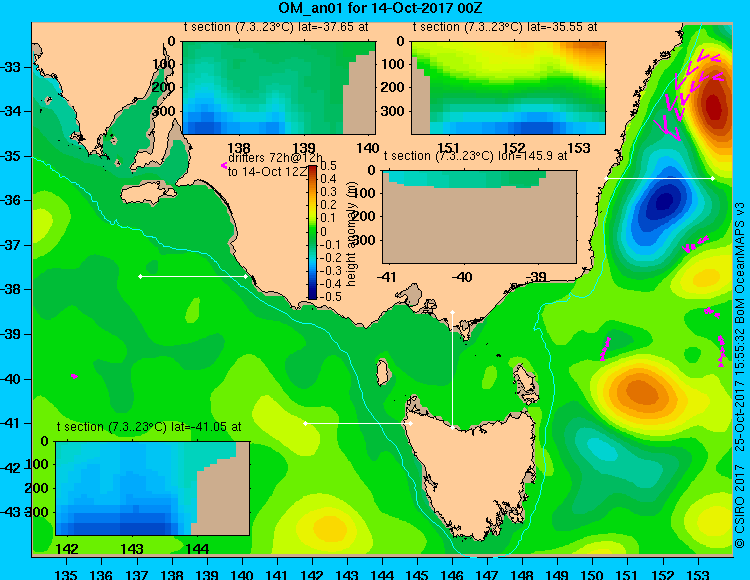The image size is (750, 580).
Task: Click the 'to 14-Oct 12Z' legend text
Action: [267, 172]
